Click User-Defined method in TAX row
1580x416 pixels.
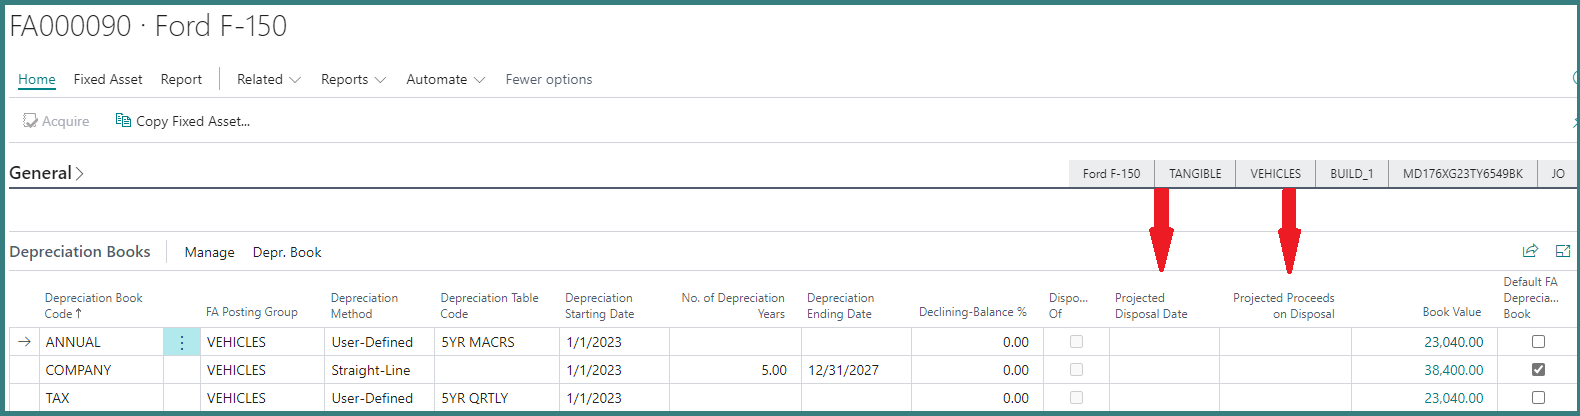(x=380, y=398)
